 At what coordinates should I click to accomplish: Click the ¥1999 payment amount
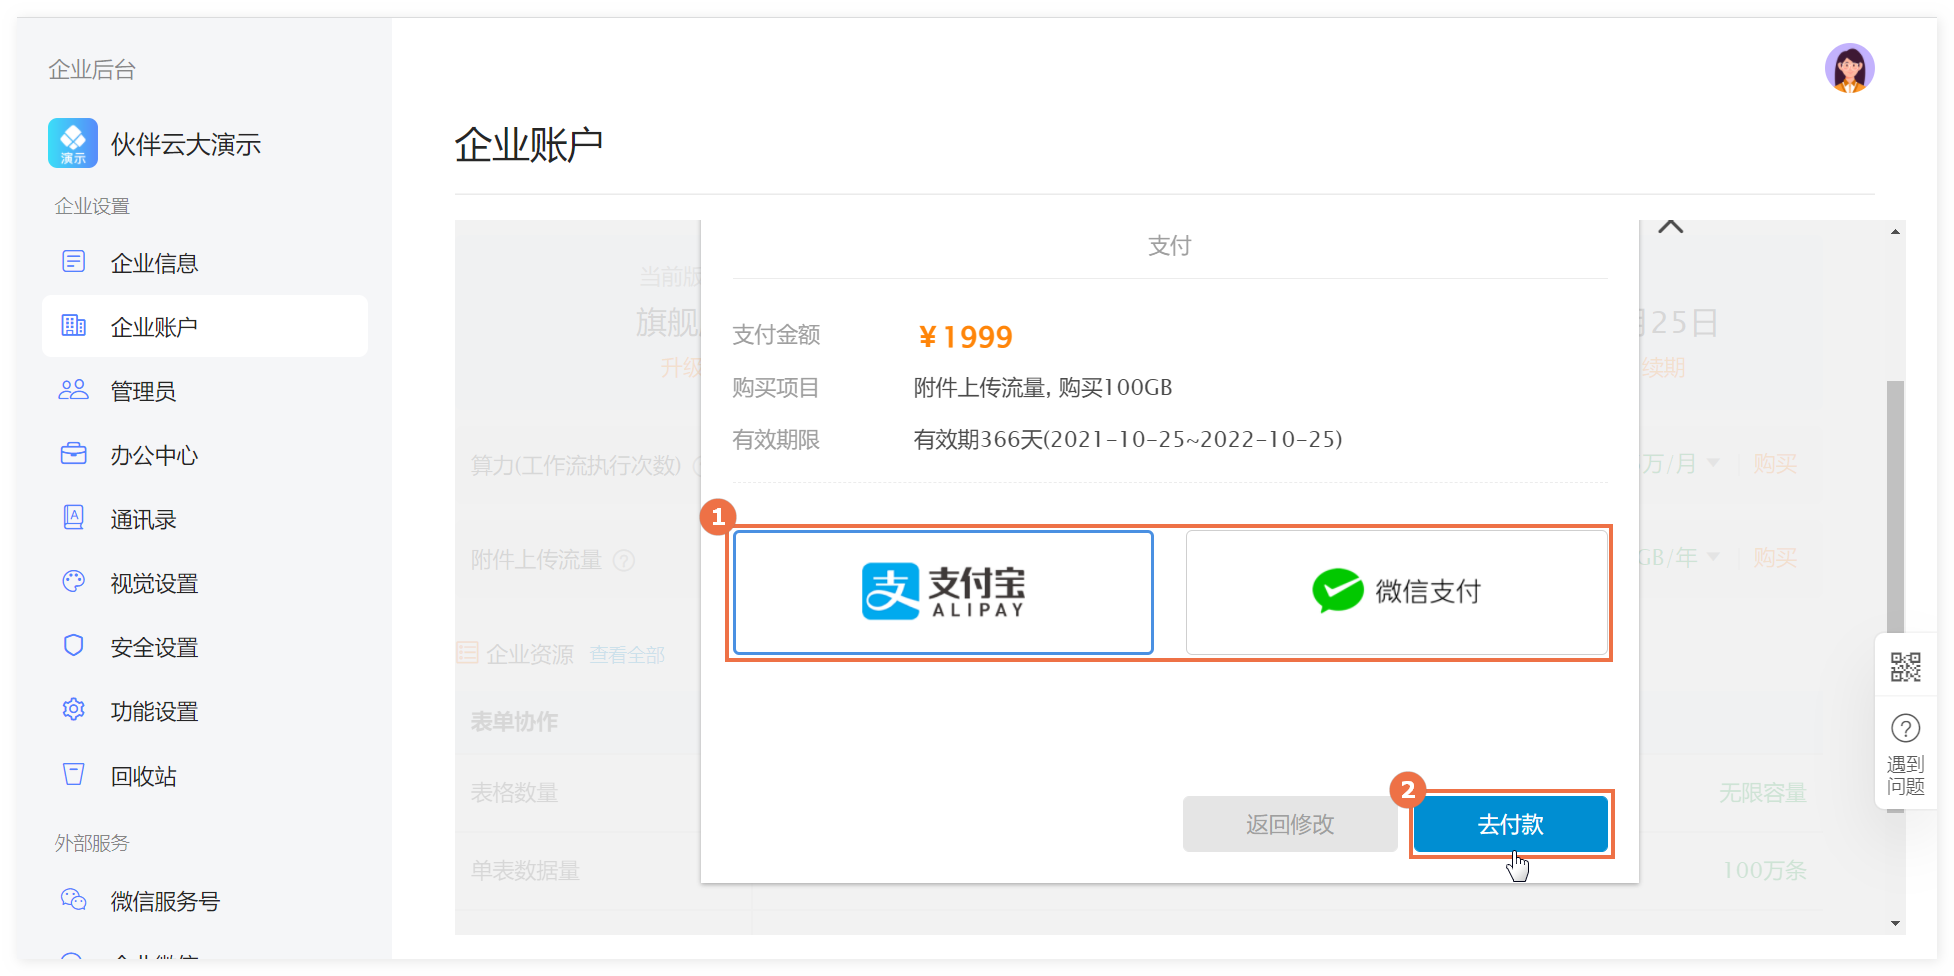click(965, 337)
